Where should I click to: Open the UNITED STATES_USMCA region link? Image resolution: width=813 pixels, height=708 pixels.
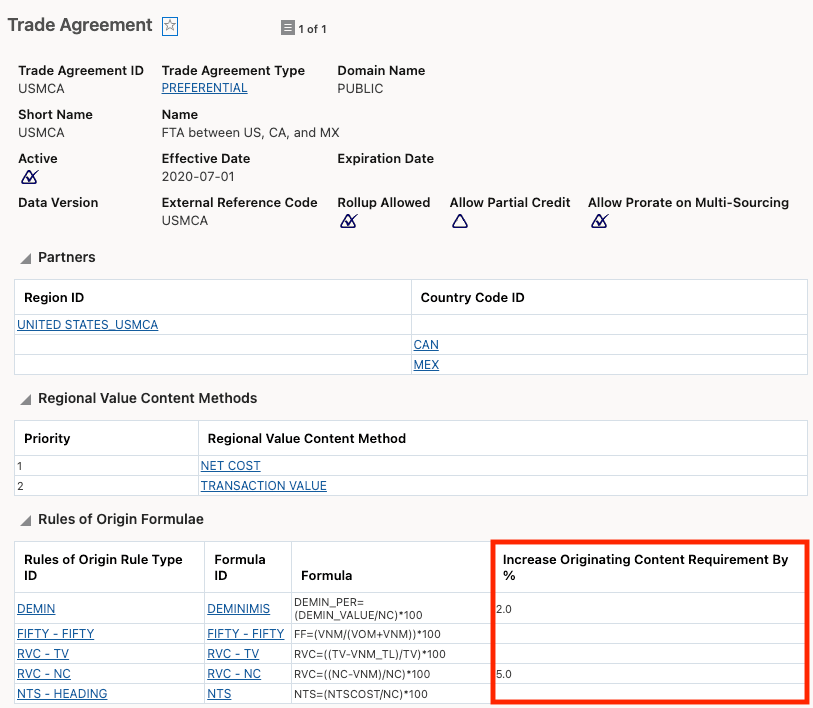point(86,324)
